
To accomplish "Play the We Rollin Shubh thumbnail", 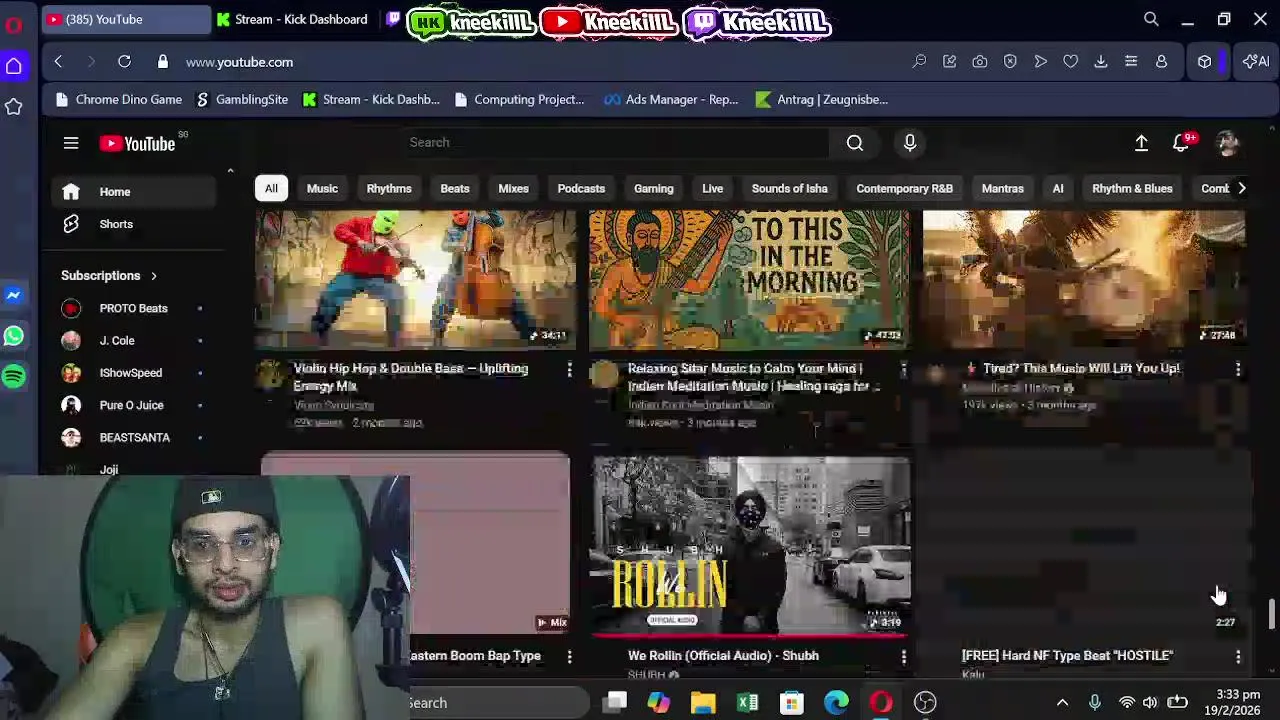I will (x=750, y=546).
